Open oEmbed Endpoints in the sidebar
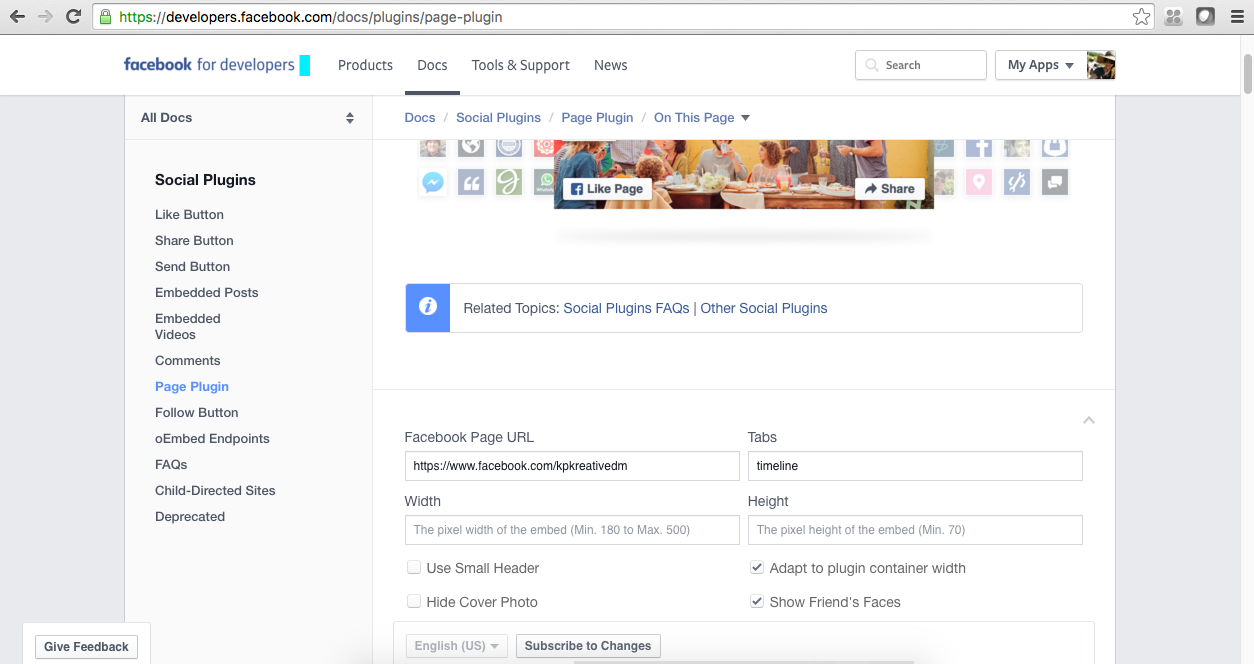Screen dimensions: 1254x664 212,438
